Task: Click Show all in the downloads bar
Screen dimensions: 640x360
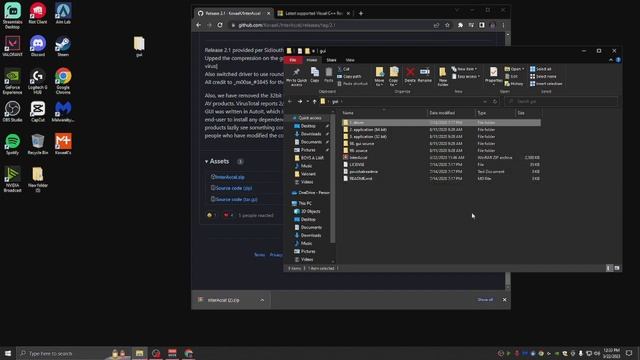Action: (485, 300)
